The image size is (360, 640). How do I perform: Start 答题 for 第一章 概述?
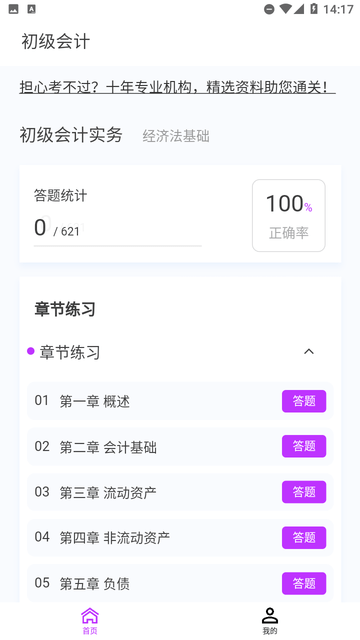tap(304, 401)
